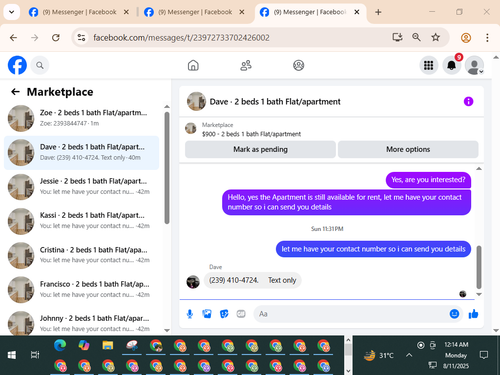Open the account profile picture menu
Screen dimensions: 500x375
pos(474,65)
